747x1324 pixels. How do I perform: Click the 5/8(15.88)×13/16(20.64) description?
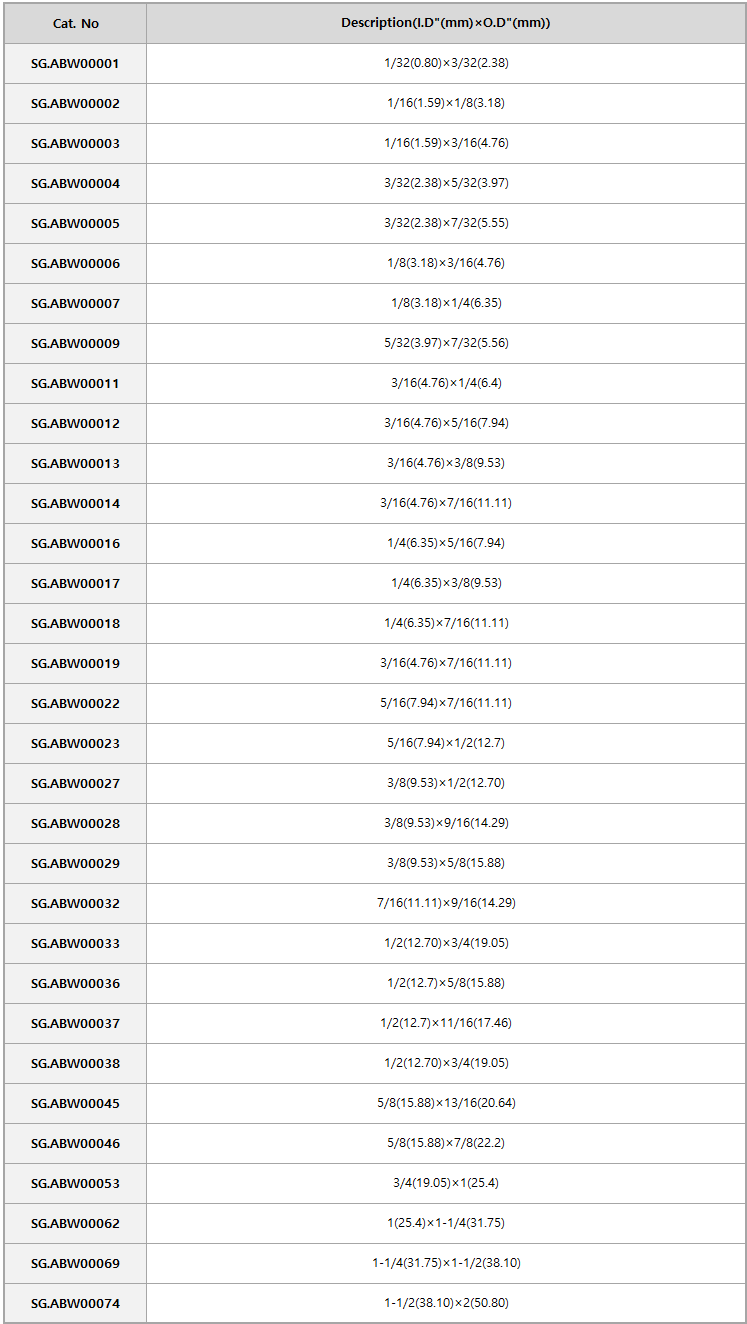[446, 1103]
